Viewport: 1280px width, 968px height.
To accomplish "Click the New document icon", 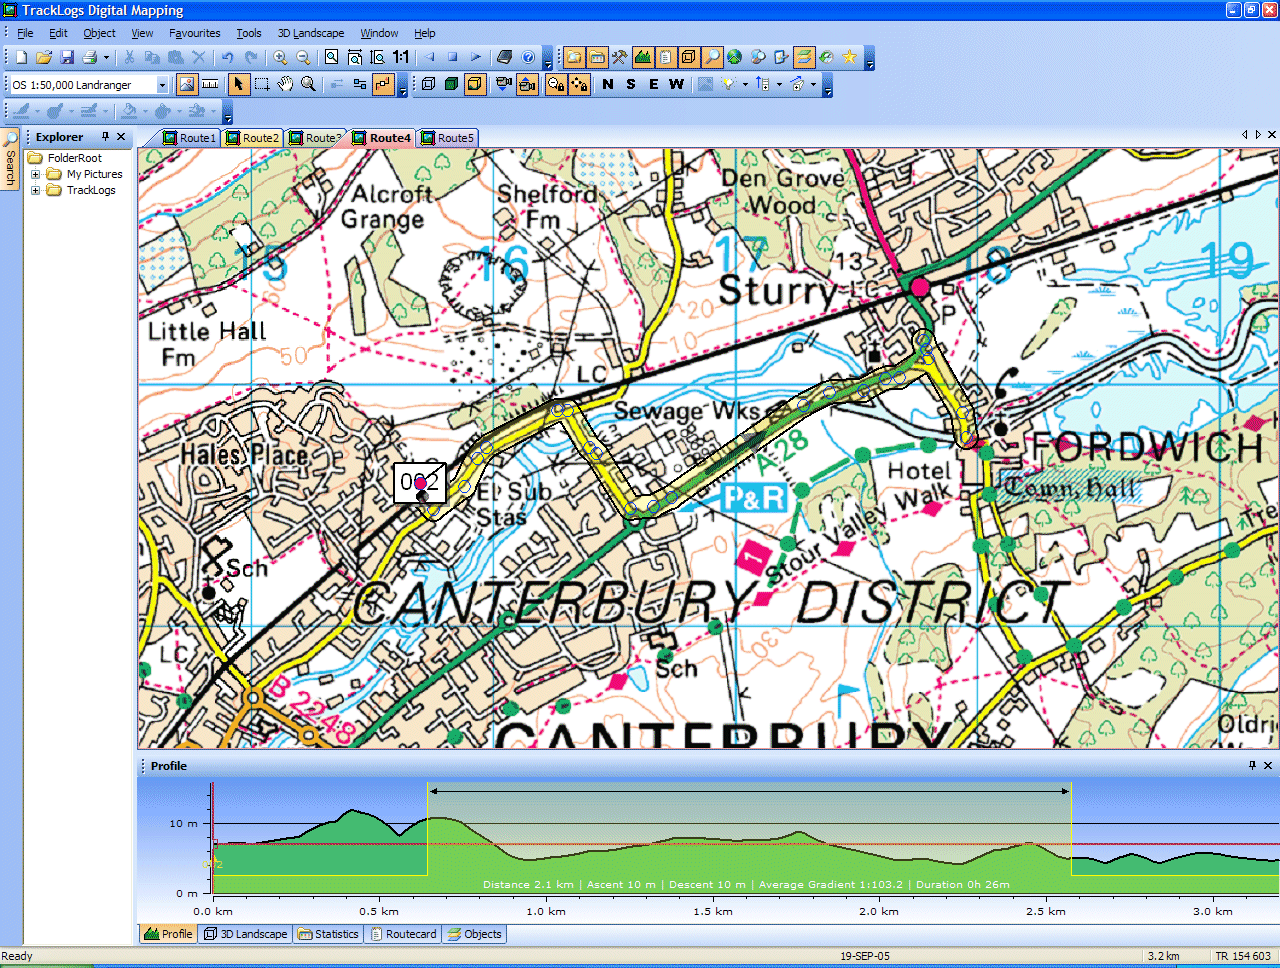I will 20,57.
